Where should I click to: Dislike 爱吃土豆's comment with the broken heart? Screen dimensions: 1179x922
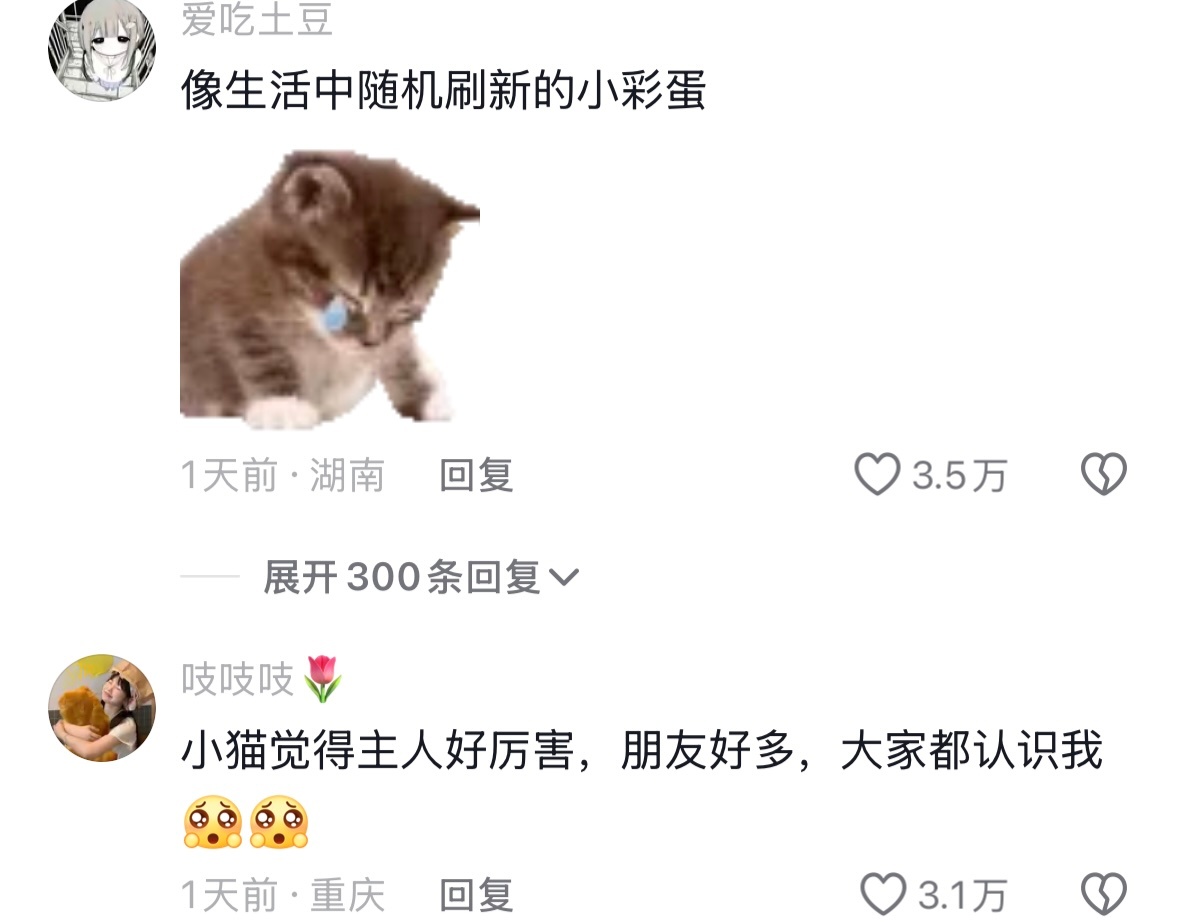pyautogui.click(x=1103, y=475)
